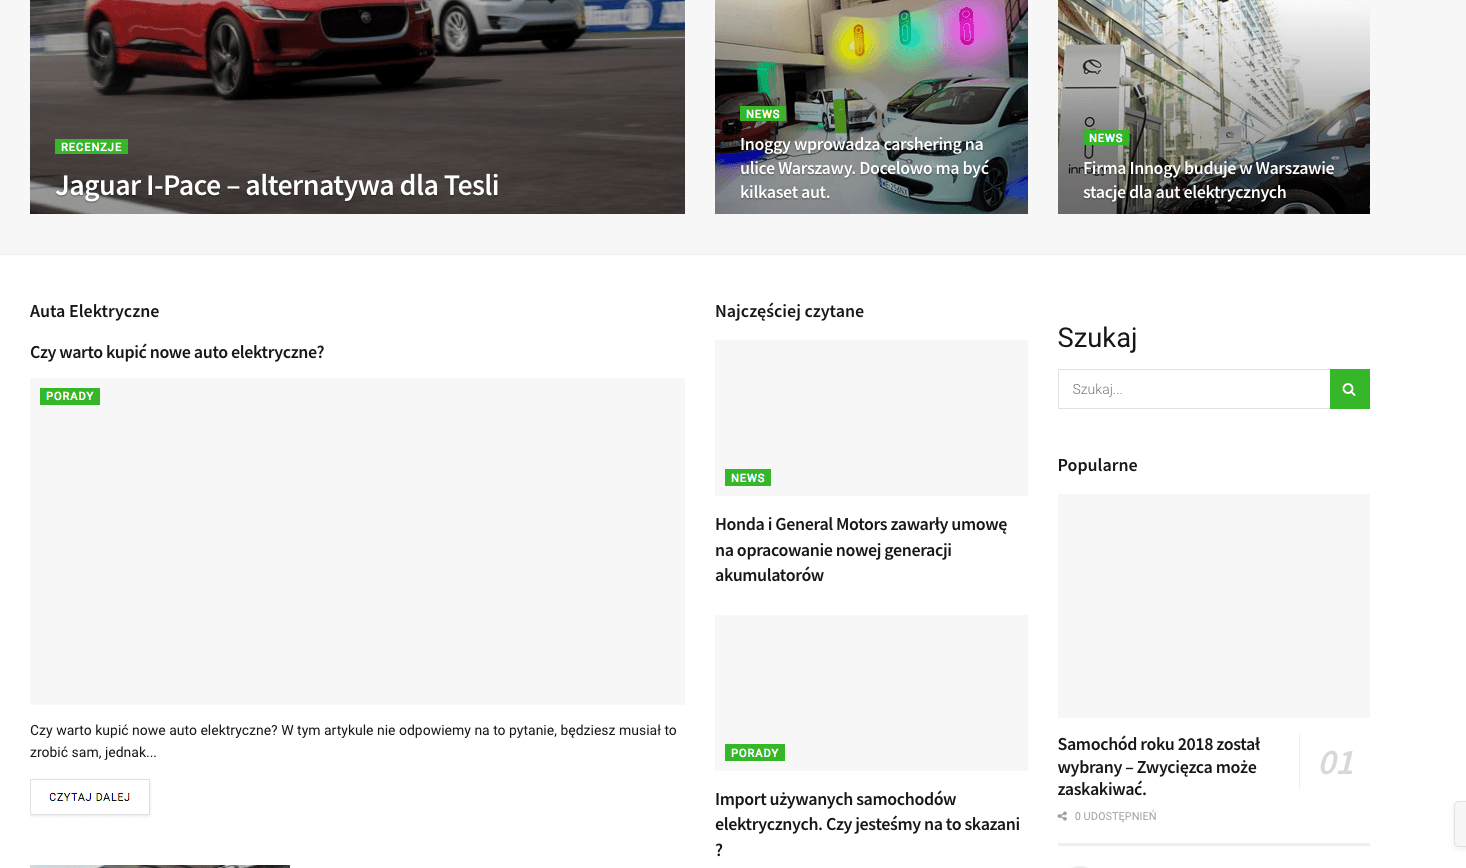Viewport: 1466px width, 868px height.
Task: Click the 'Najczęściej czytane' section heading
Action: [789, 311]
